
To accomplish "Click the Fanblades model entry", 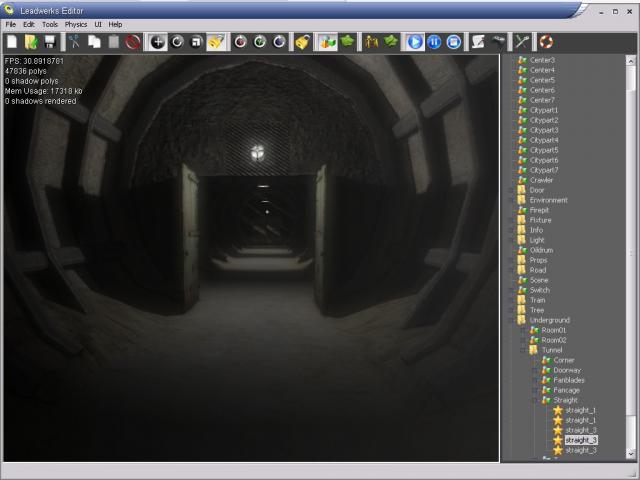I will pos(568,380).
